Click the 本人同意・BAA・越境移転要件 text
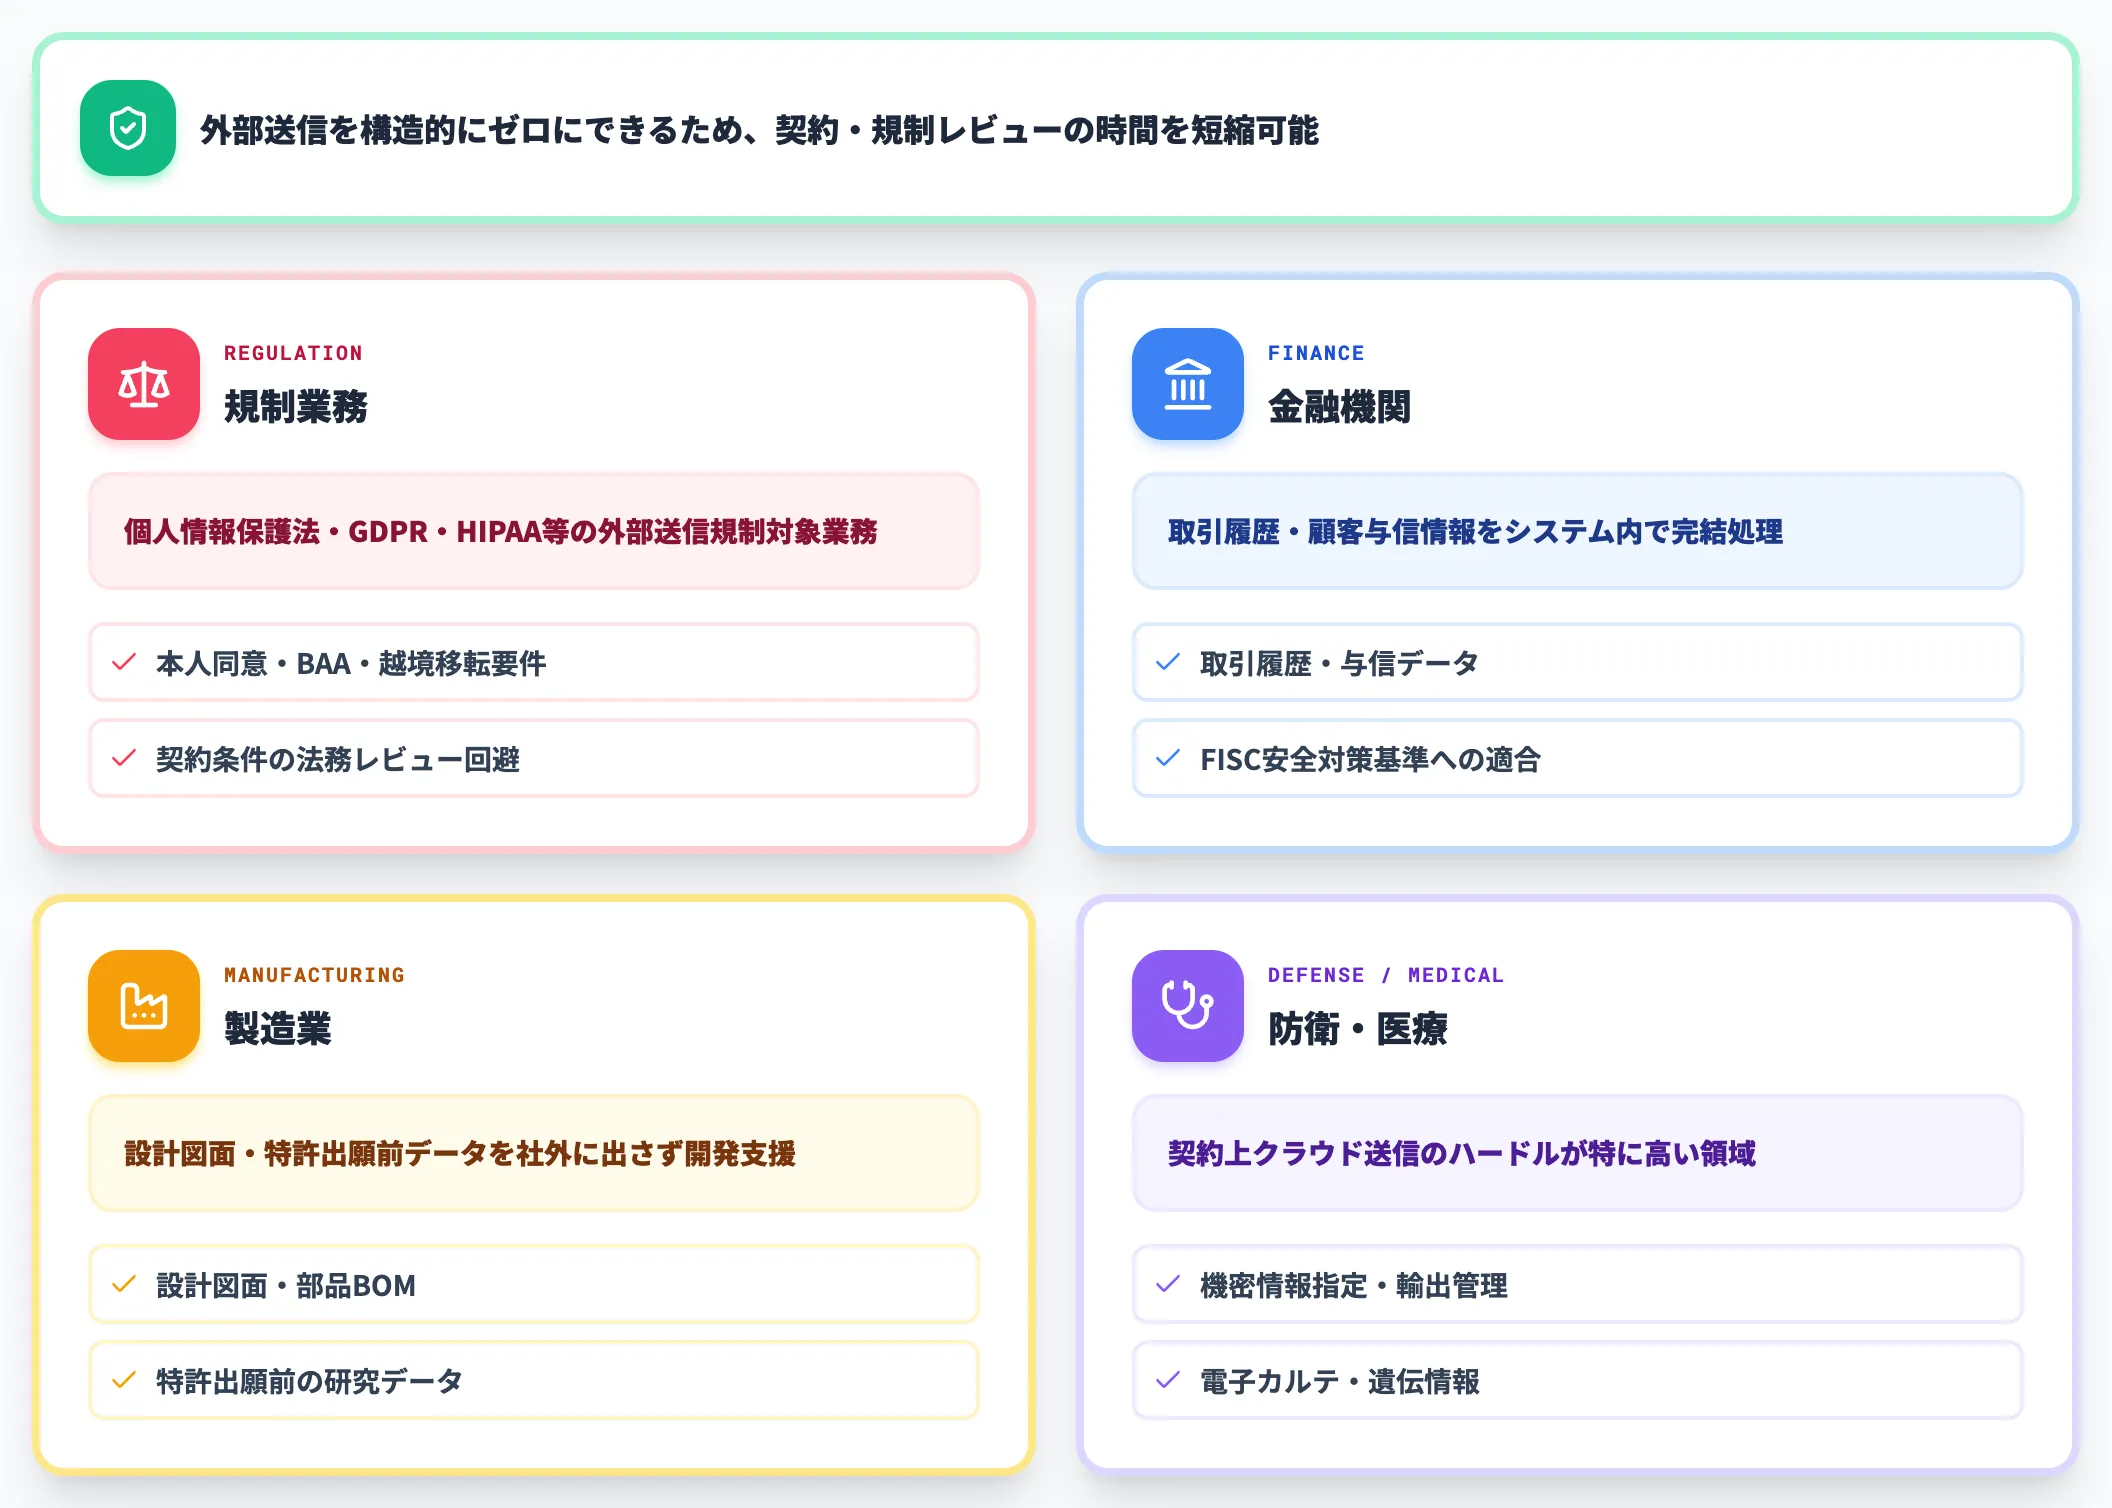This screenshot has height=1508, width=2112. 351,663
